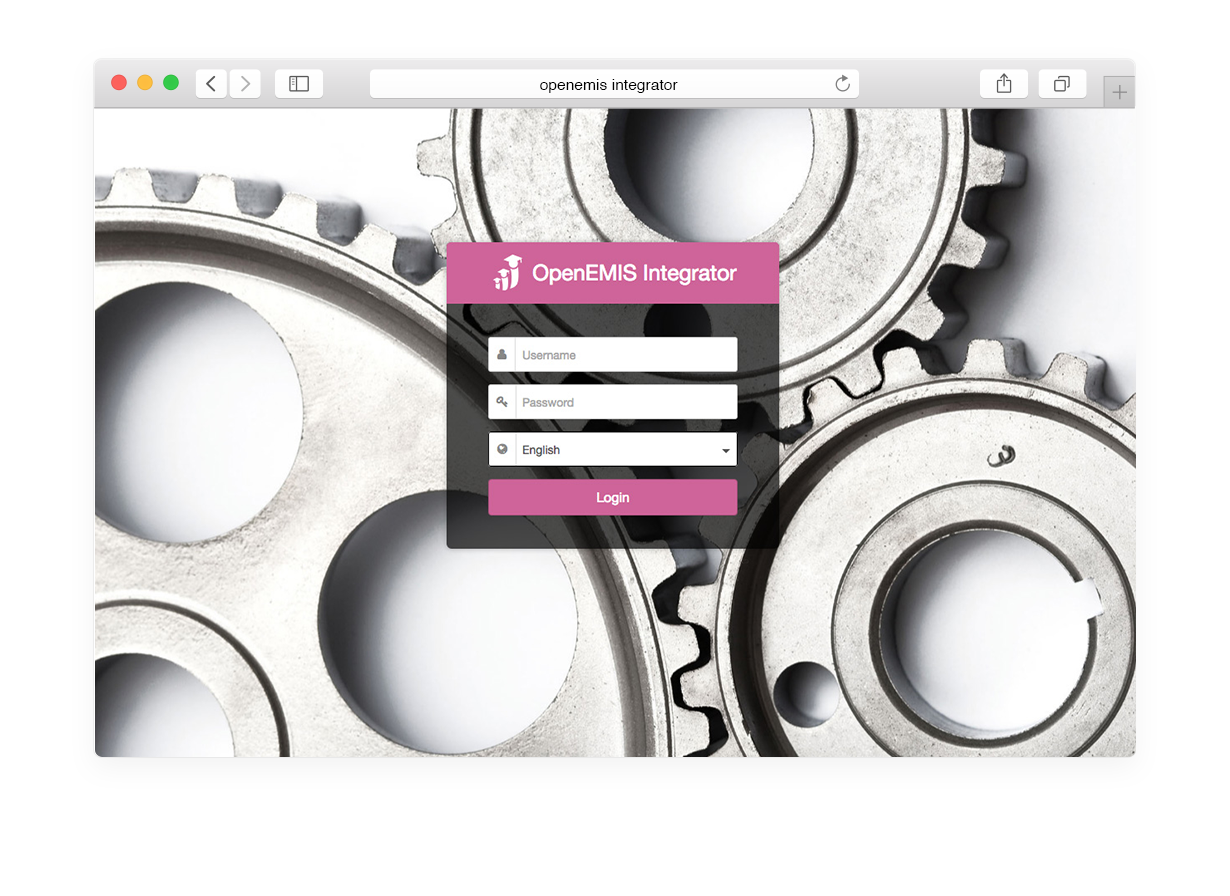The width and height of the screenshot is (1230, 896).
Task: Maximize the window with green button
Action: pyautogui.click(x=171, y=83)
